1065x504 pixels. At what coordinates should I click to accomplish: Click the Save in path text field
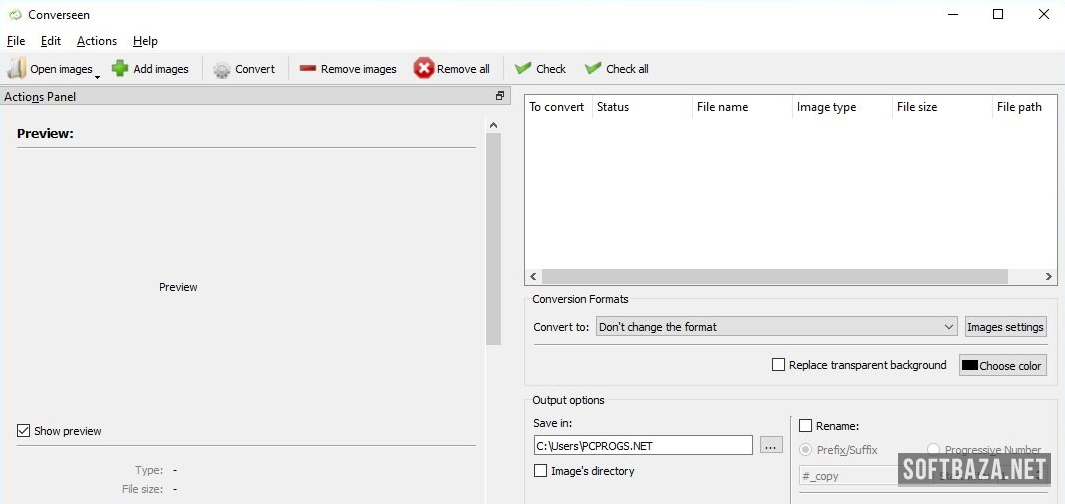click(x=642, y=446)
